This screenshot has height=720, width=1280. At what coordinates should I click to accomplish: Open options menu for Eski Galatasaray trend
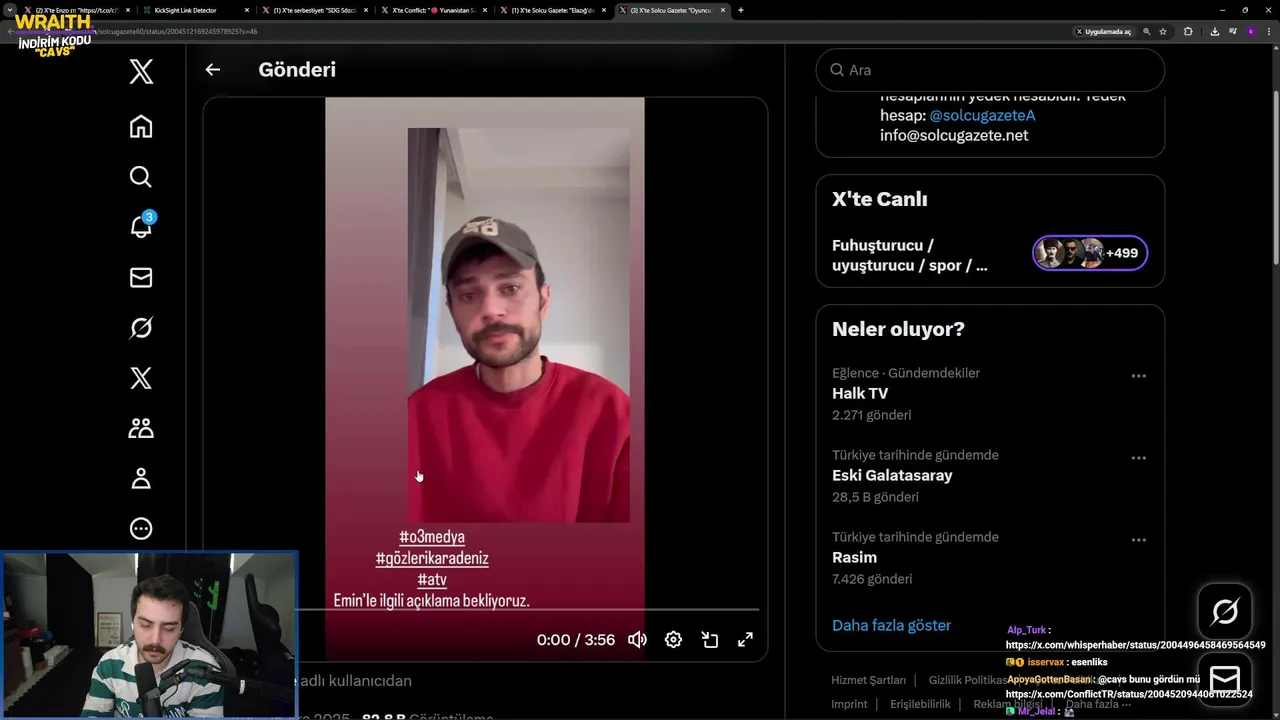coord(1138,458)
